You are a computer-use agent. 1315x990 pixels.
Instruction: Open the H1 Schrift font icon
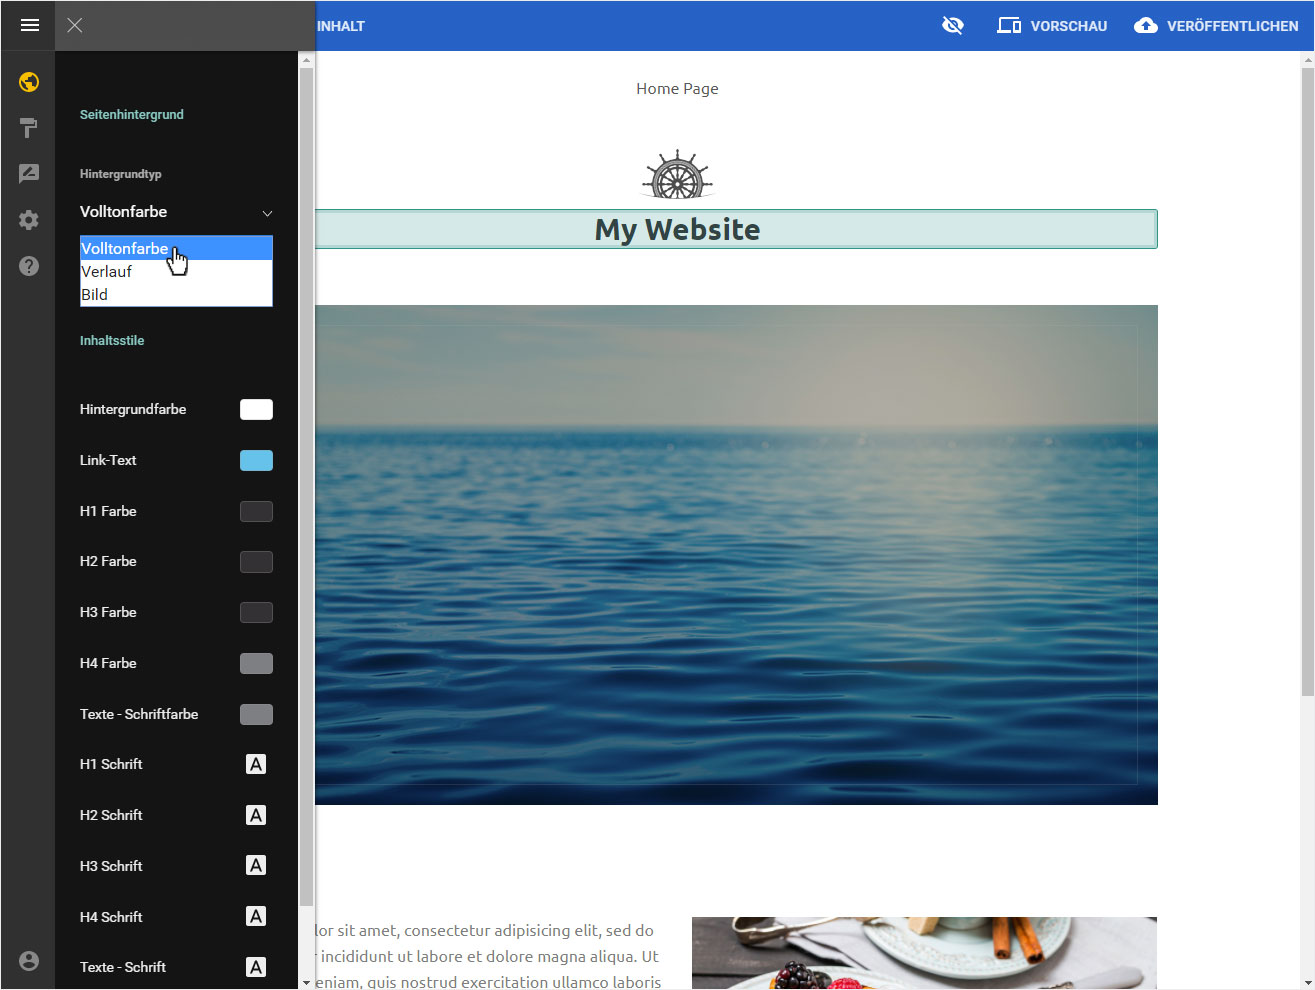(256, 764)
